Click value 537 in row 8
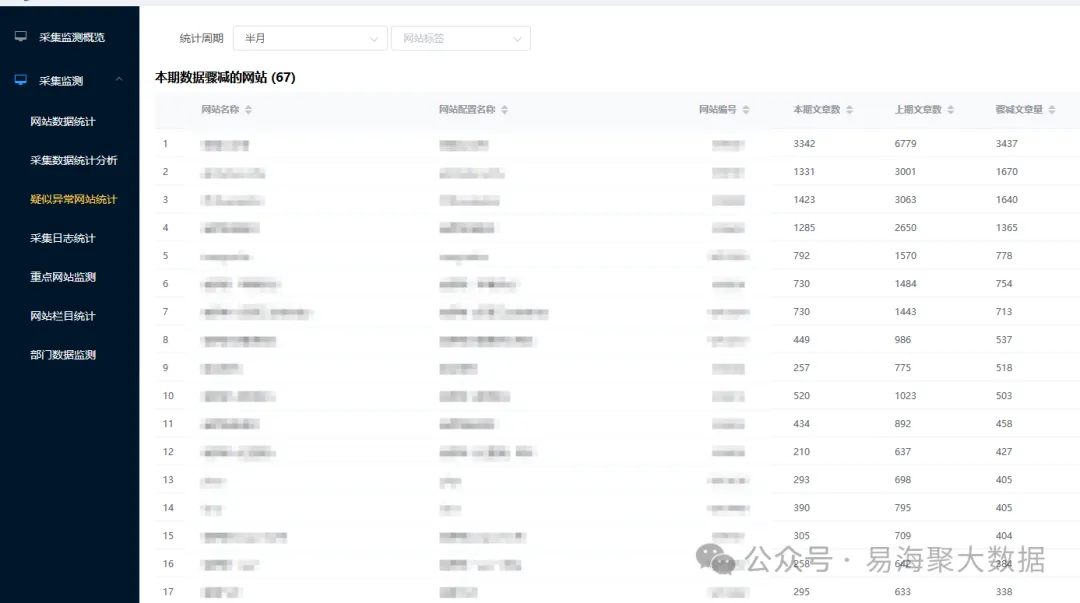Image resolution: width=1080 pixels, height=603 pixels. 1004,340
